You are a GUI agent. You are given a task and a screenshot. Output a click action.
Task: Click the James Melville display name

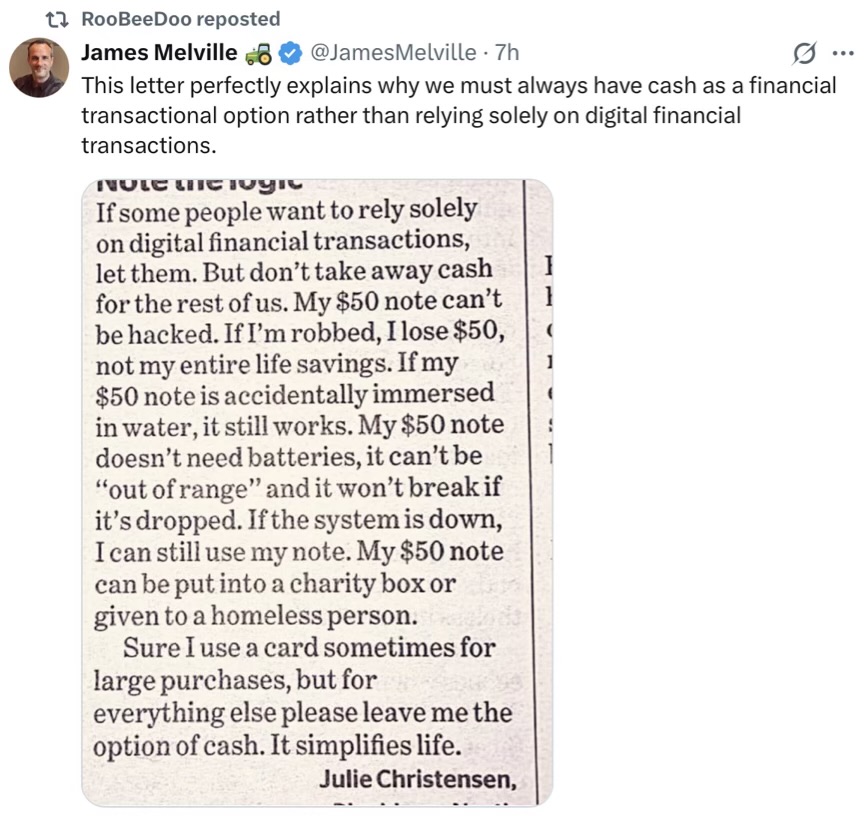click(x=159, y=52)
